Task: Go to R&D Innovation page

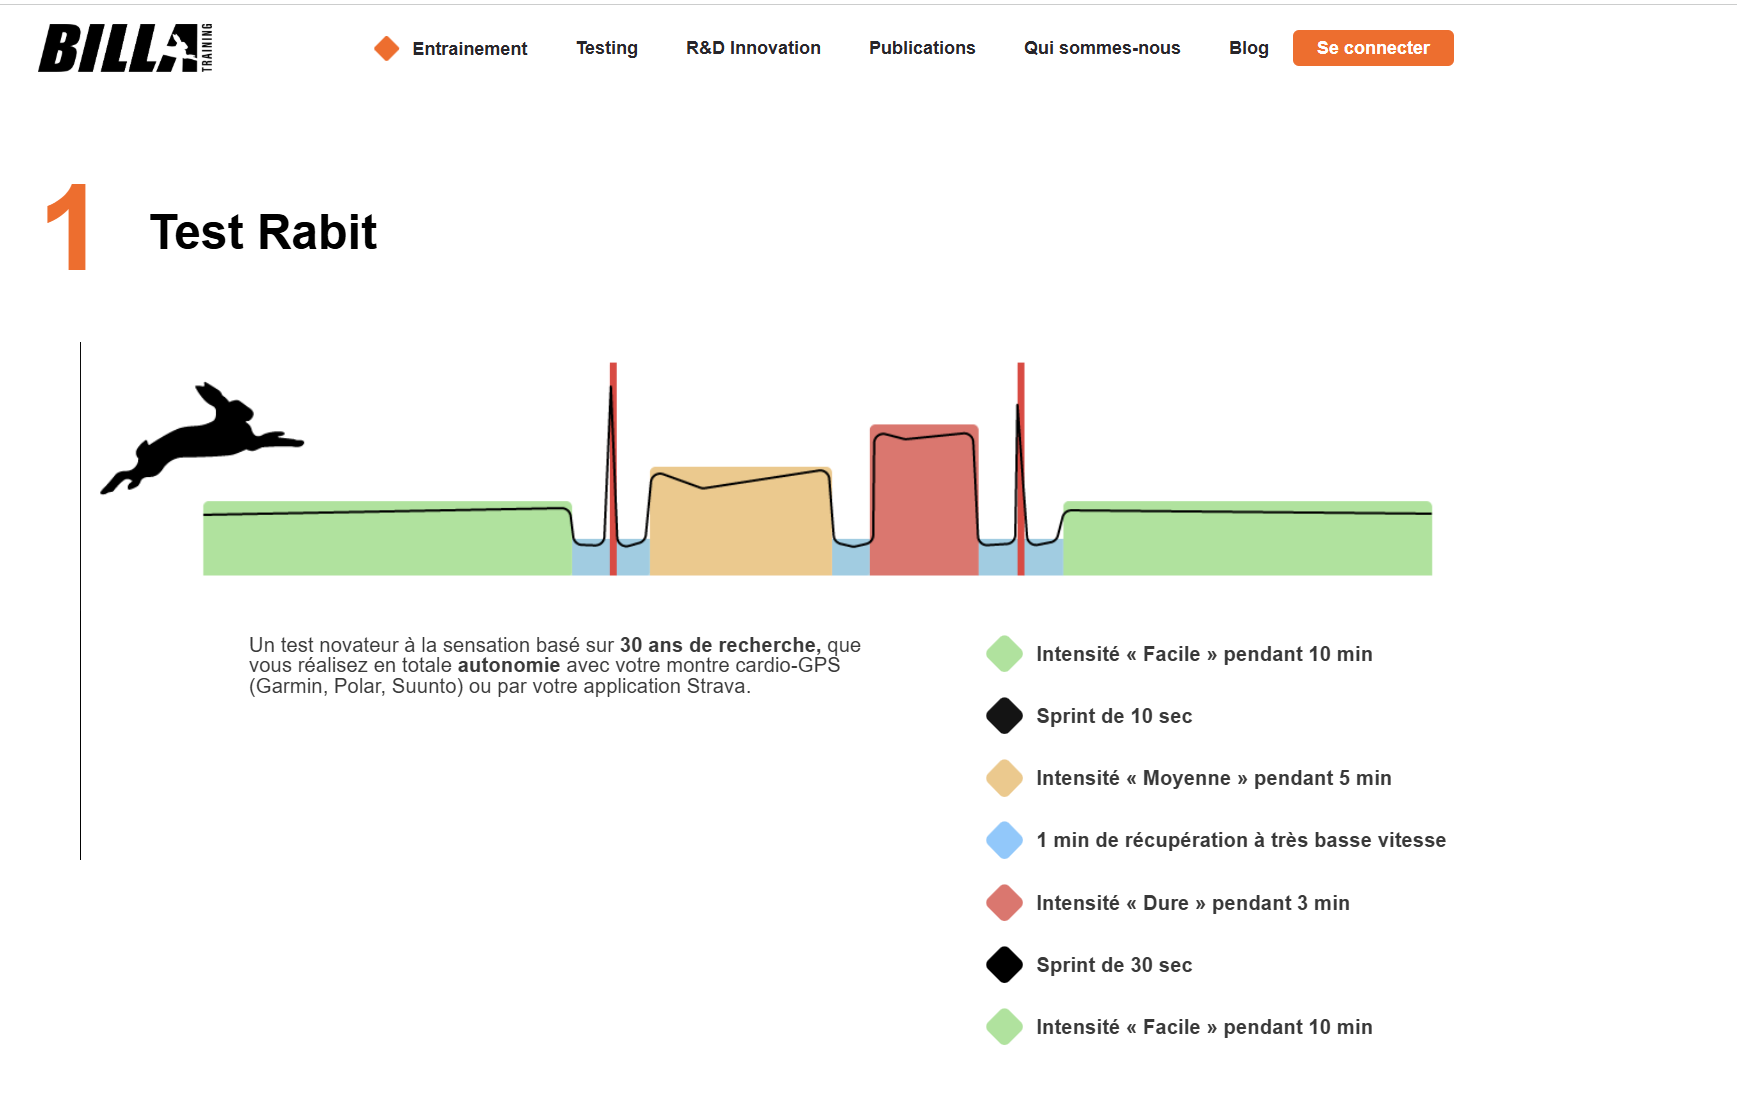Action: point(753,48)
